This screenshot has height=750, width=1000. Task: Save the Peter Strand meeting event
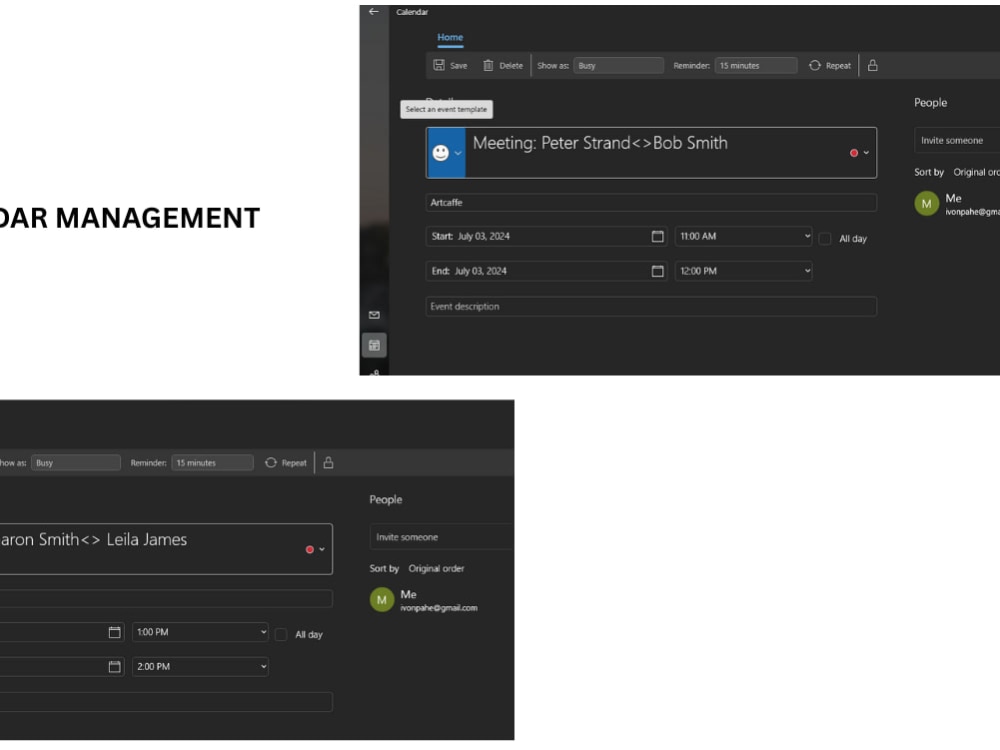450,65
